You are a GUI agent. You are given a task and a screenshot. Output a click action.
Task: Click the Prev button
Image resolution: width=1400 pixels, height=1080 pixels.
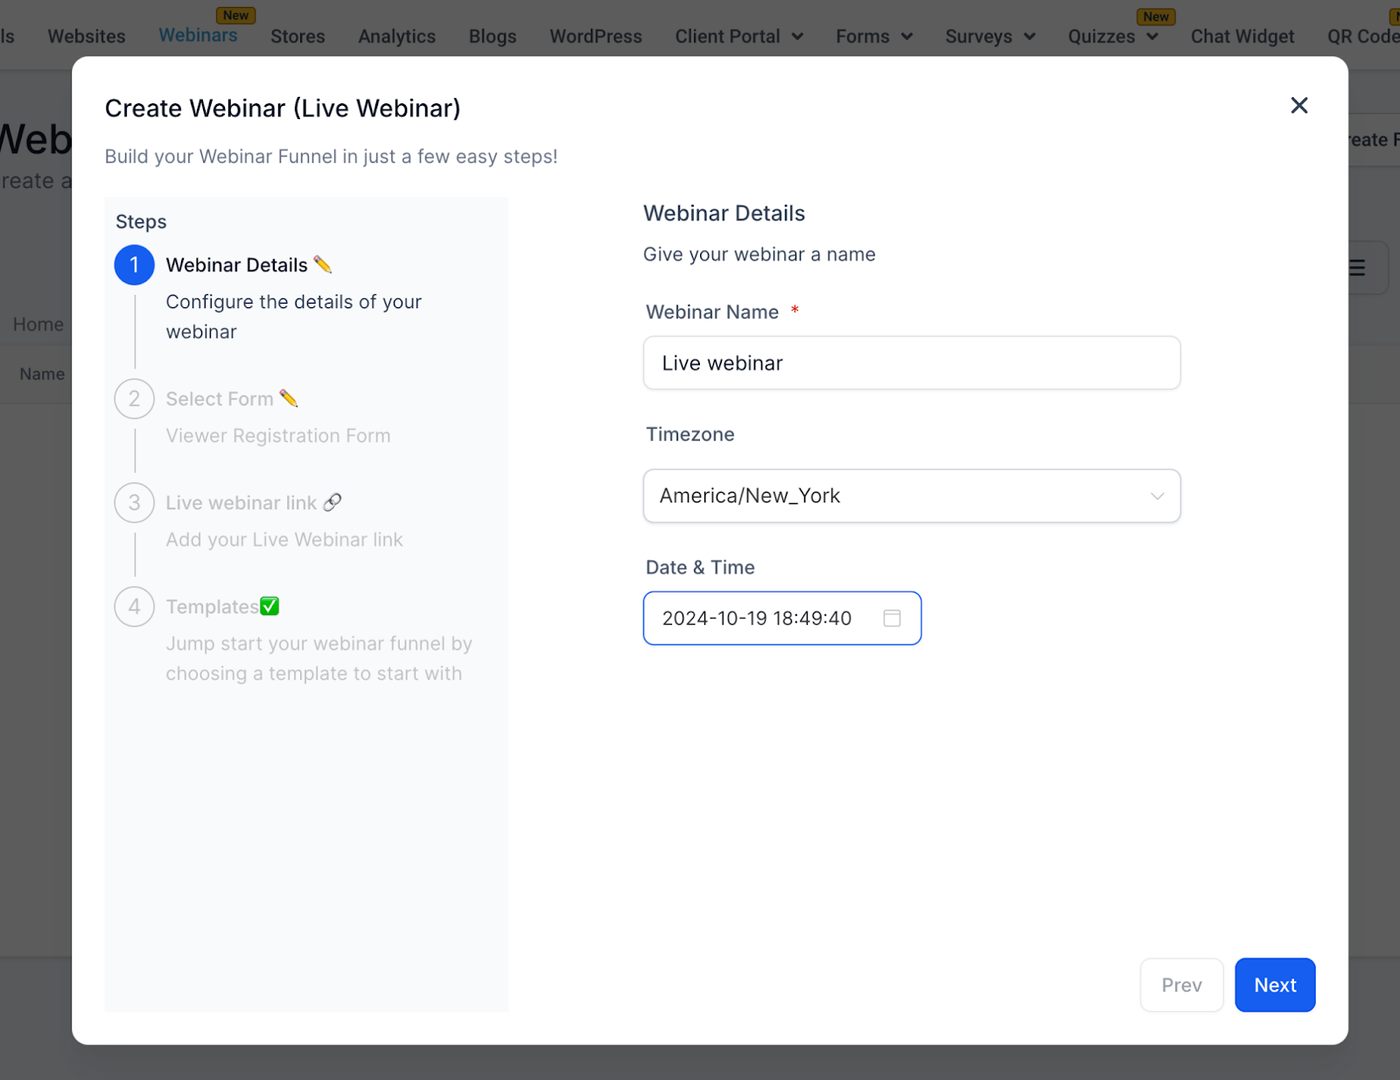pos(1181,985)
